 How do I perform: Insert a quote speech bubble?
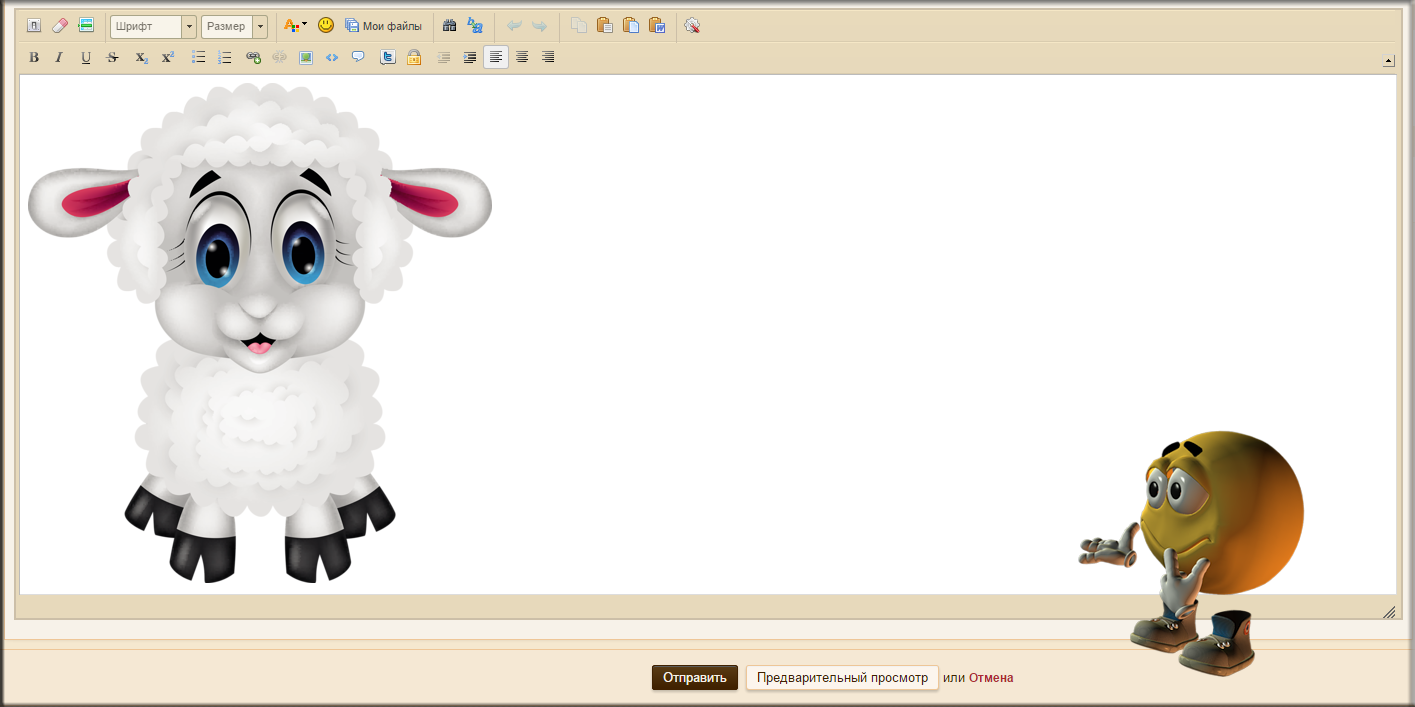click(358, 58)
